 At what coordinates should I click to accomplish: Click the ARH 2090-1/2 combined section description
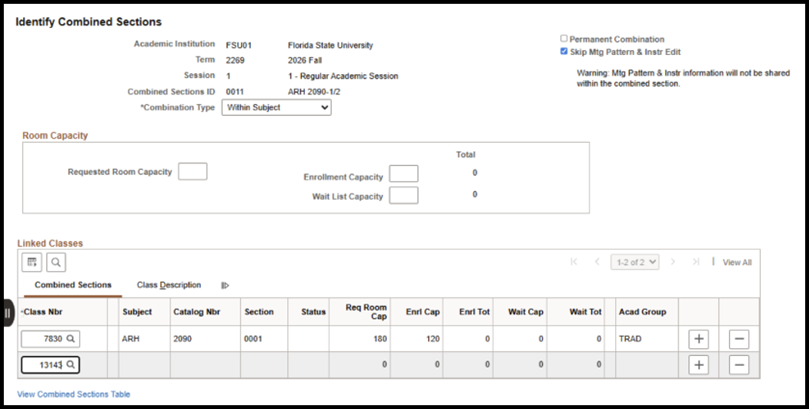click(314, 92)
